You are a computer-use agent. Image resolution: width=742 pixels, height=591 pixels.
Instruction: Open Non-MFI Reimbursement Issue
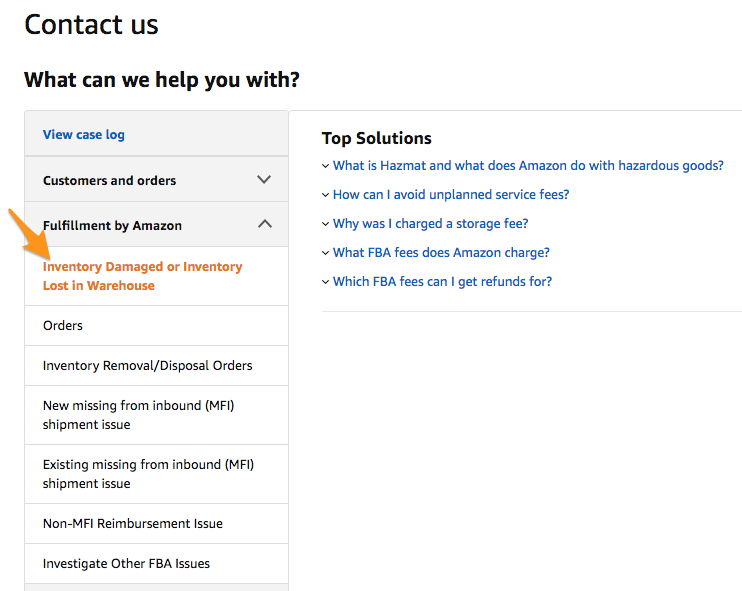(133, 524)
